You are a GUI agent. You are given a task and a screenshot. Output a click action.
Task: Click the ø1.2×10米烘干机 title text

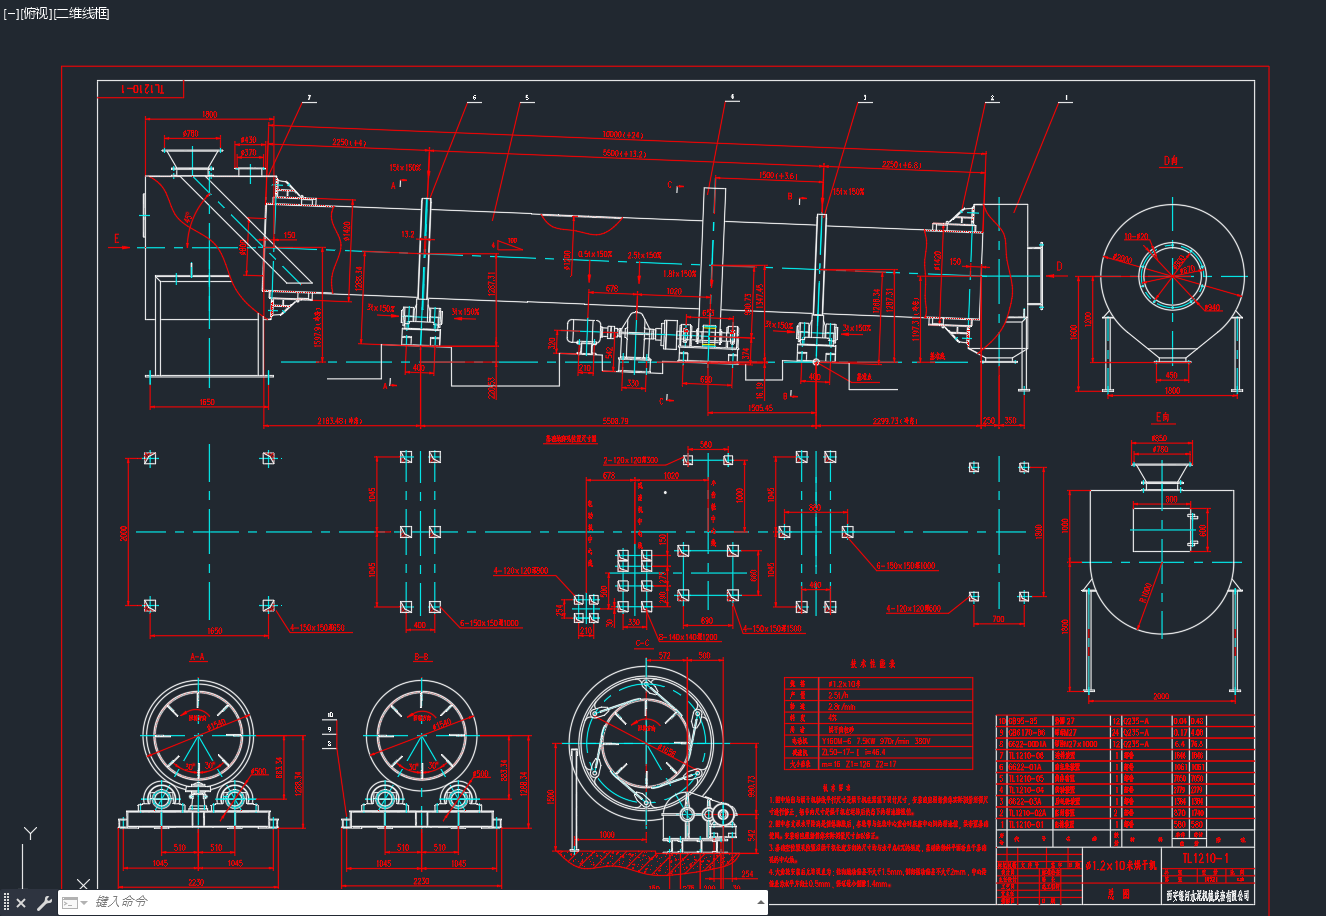click(x=1120, y=864)
